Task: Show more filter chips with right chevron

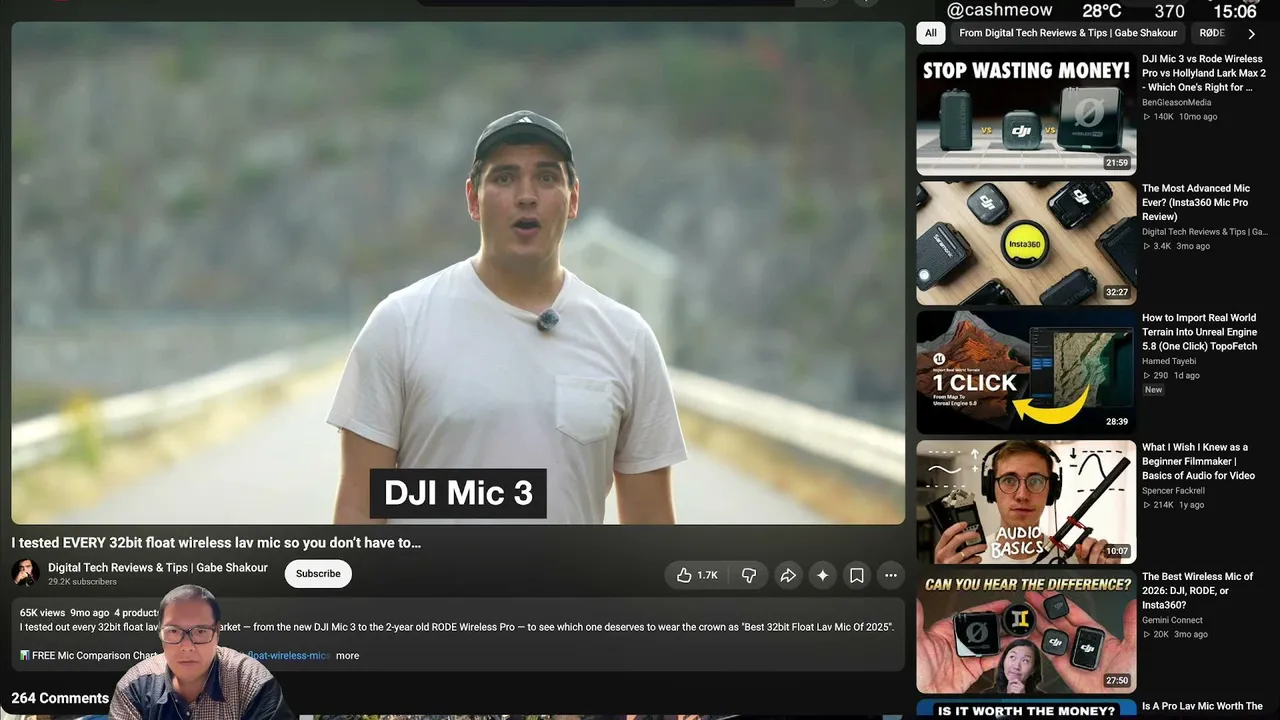Action: click(x=1251, y=33)
